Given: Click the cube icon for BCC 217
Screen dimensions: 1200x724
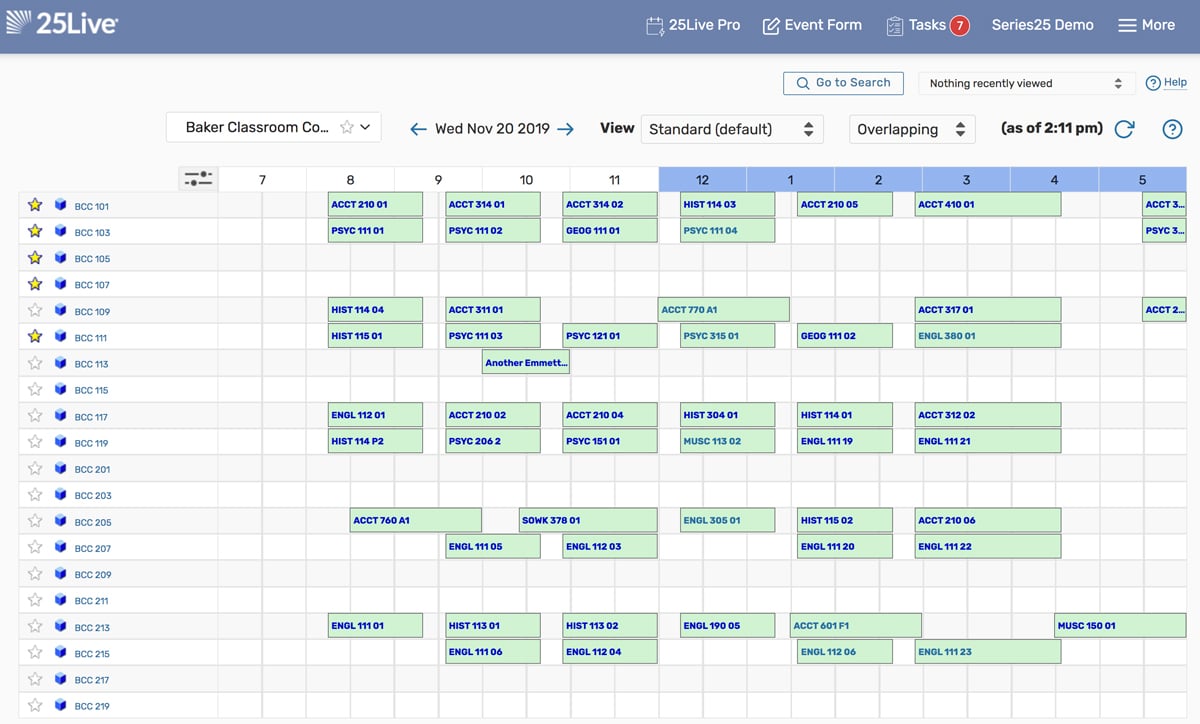Looking at the screenshot, I should click(60, 679).
